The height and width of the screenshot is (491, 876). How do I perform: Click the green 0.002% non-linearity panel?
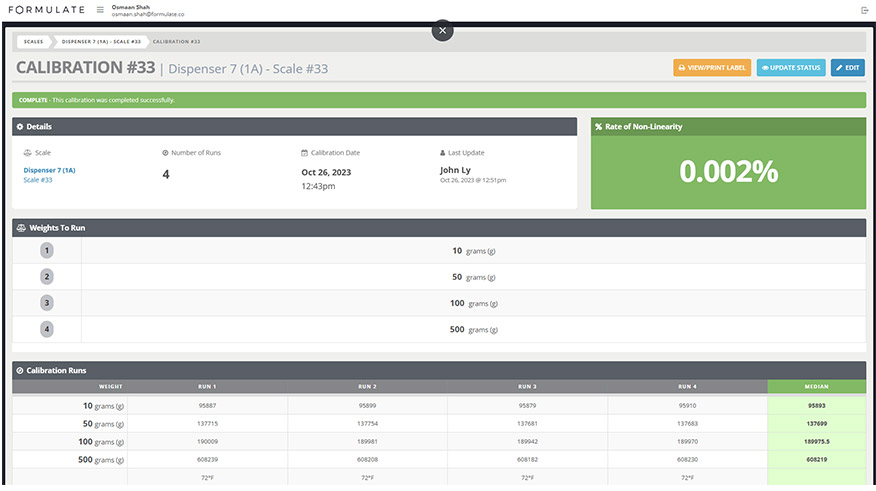[x=728, y=172]
